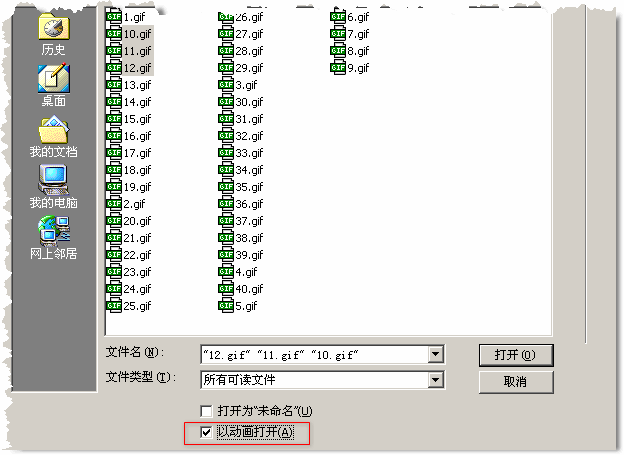Select the GIF icon of 13.gif
624x455 pixels.
pos(114,85)
